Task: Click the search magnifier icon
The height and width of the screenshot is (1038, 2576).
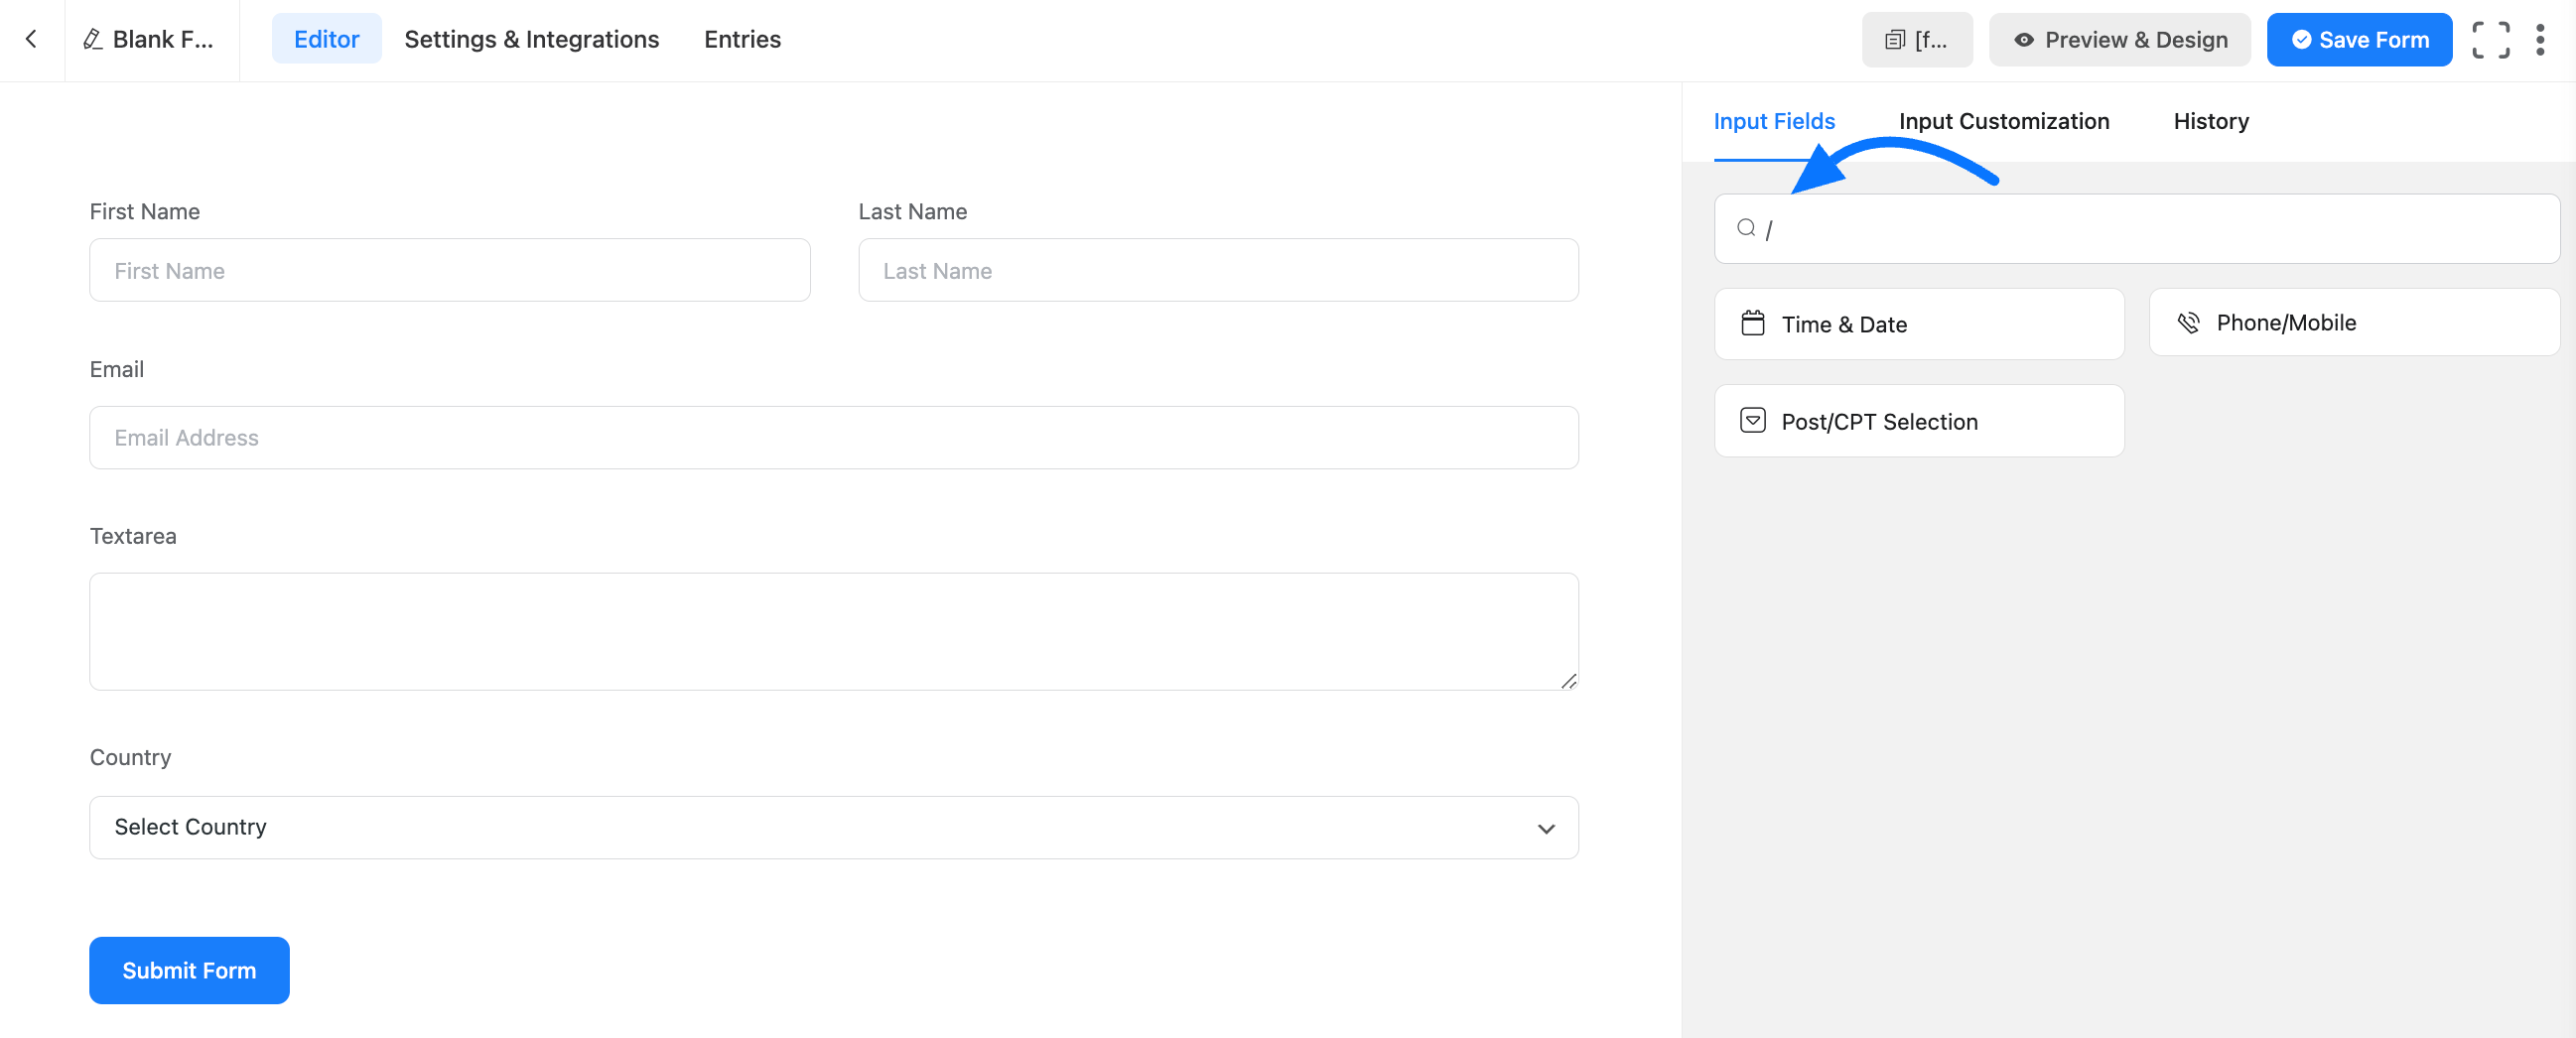Action: (x=1746, y=228)
